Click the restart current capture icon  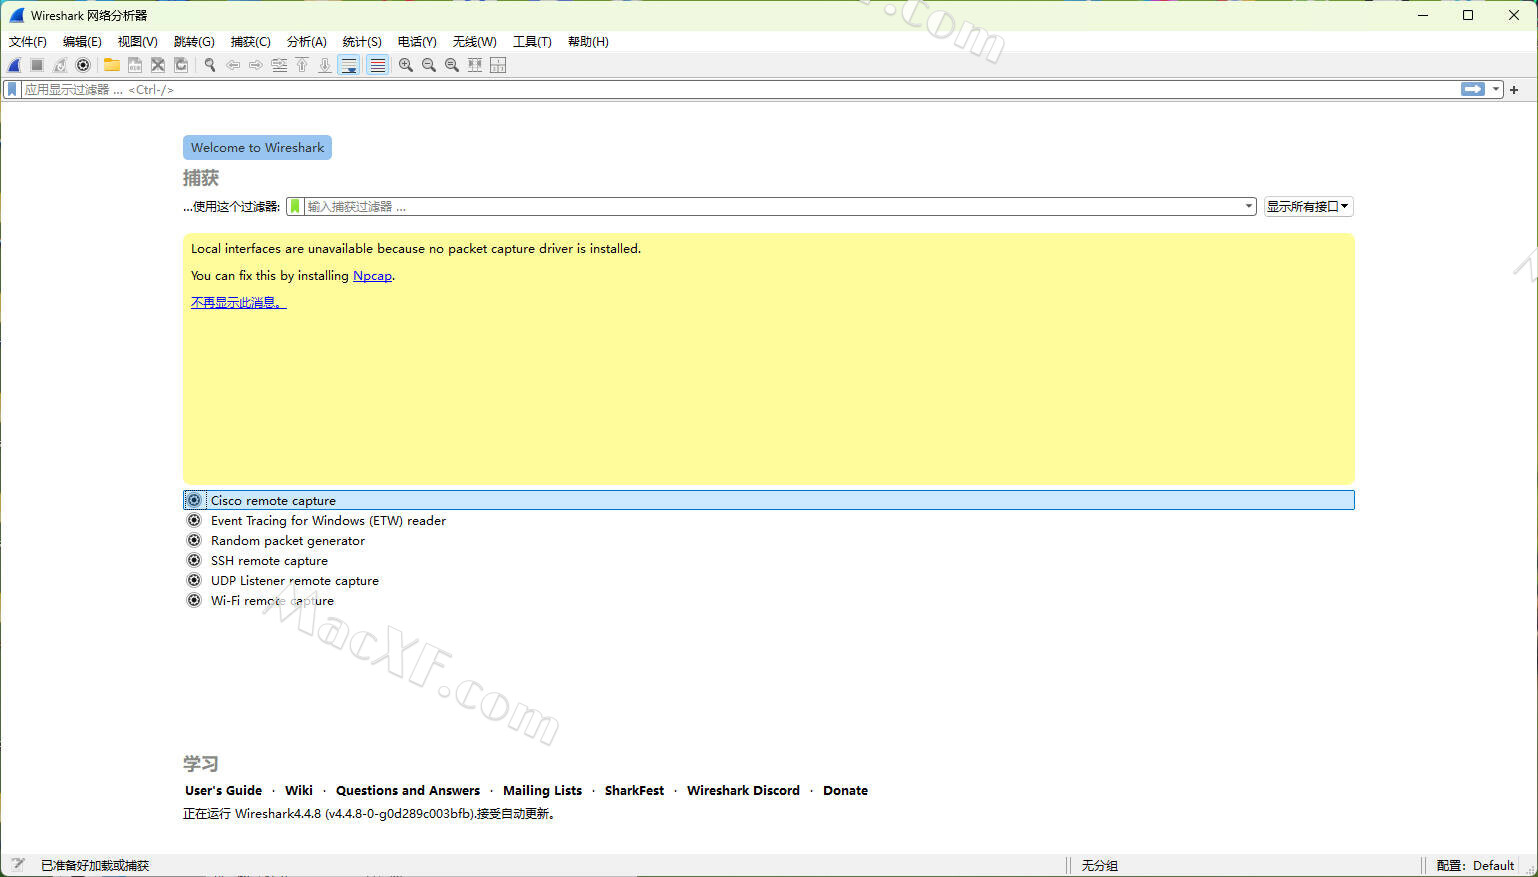coord(60,65)
